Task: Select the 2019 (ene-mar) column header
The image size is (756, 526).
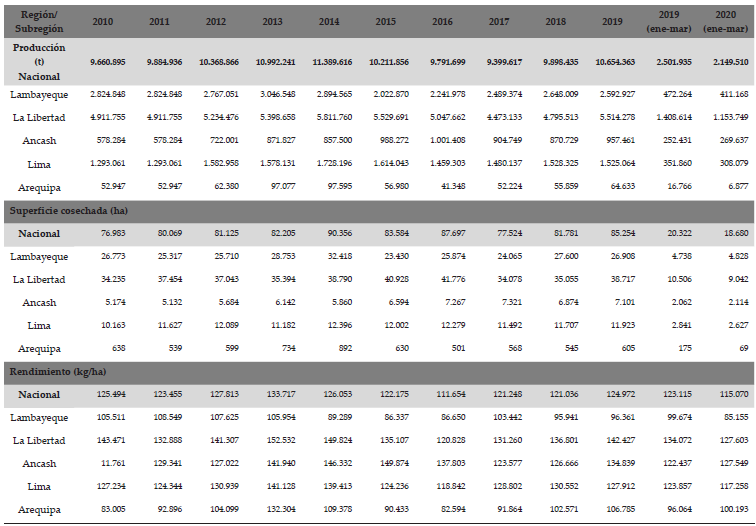Action: pos(668,21)
